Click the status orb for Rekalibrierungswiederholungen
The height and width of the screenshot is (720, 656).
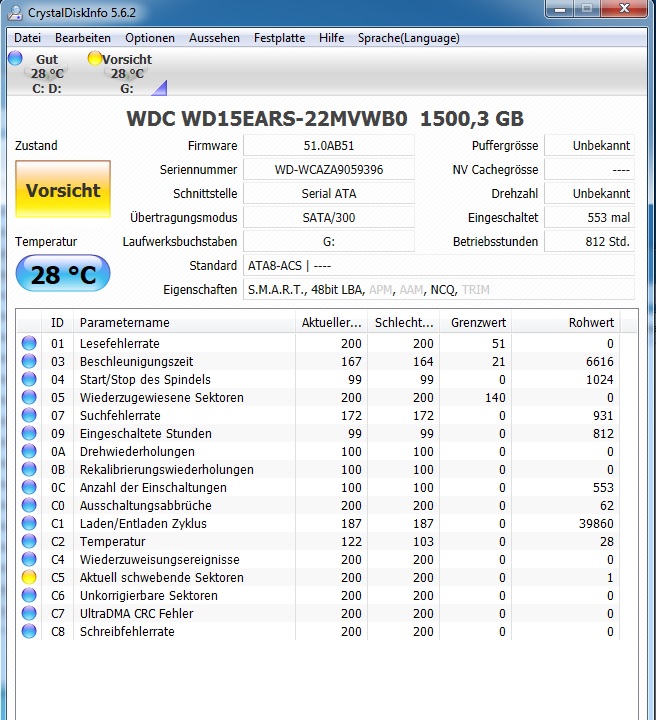[x=29, y=469]
